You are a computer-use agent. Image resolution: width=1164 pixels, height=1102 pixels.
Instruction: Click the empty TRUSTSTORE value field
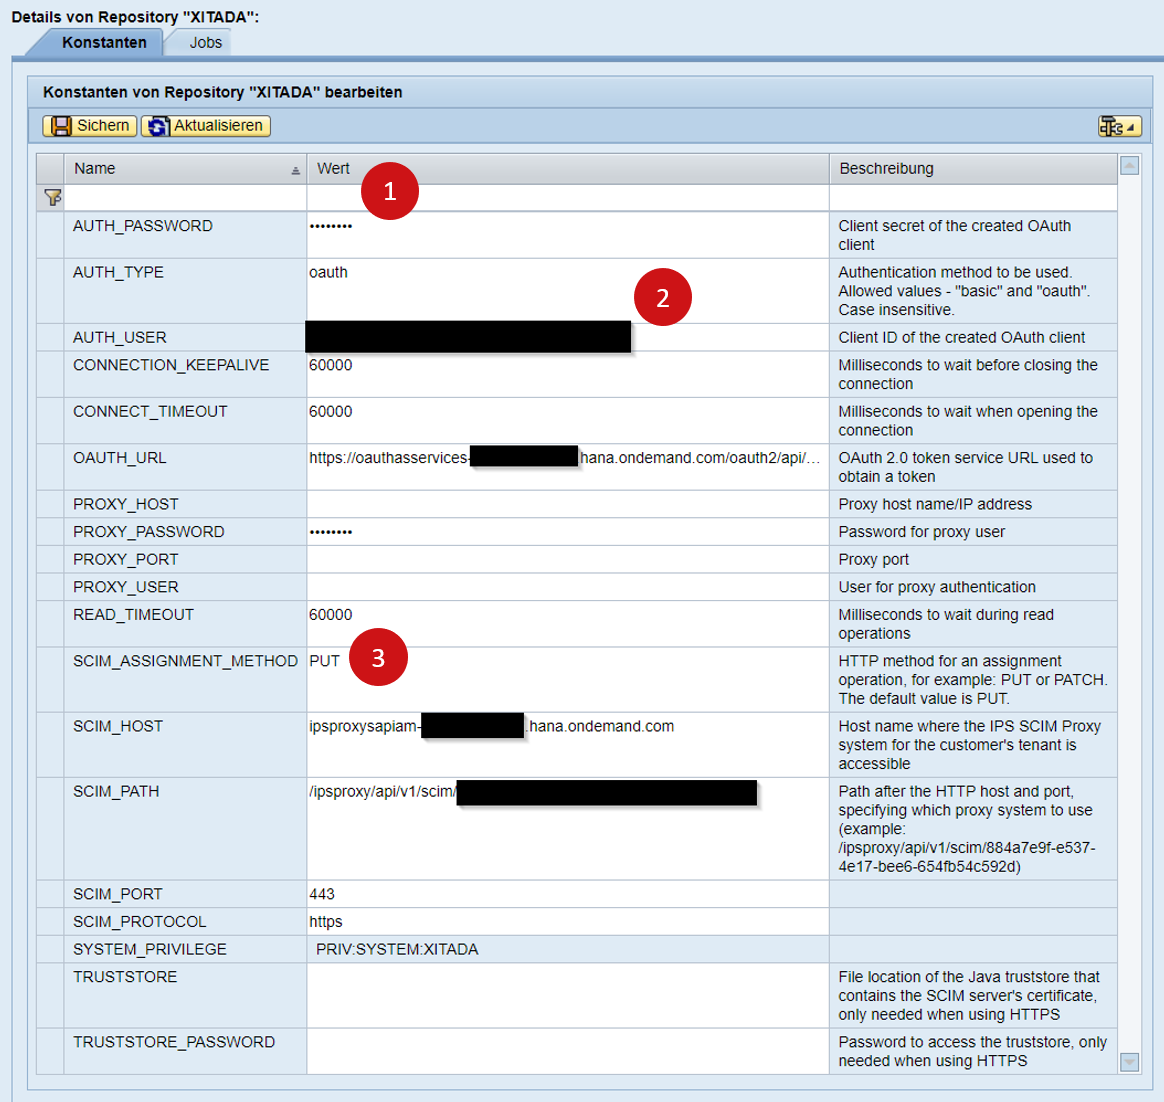(x=568, y=996)
